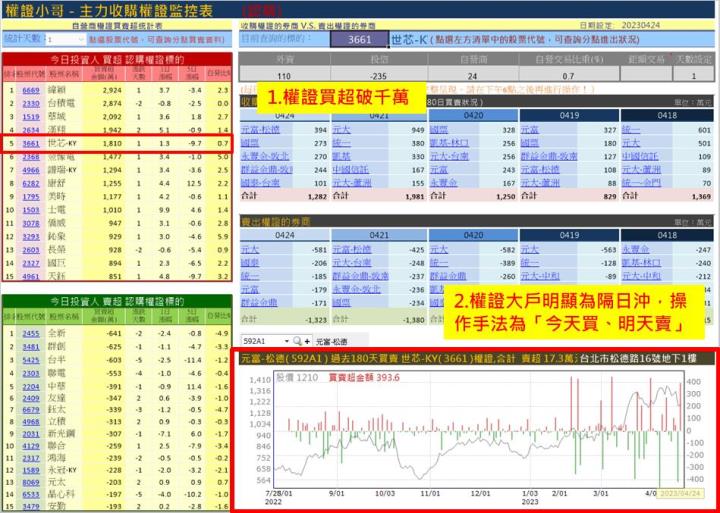Open 國票 broker link with value 273
The image size is (720, 513).
(250, 143)
